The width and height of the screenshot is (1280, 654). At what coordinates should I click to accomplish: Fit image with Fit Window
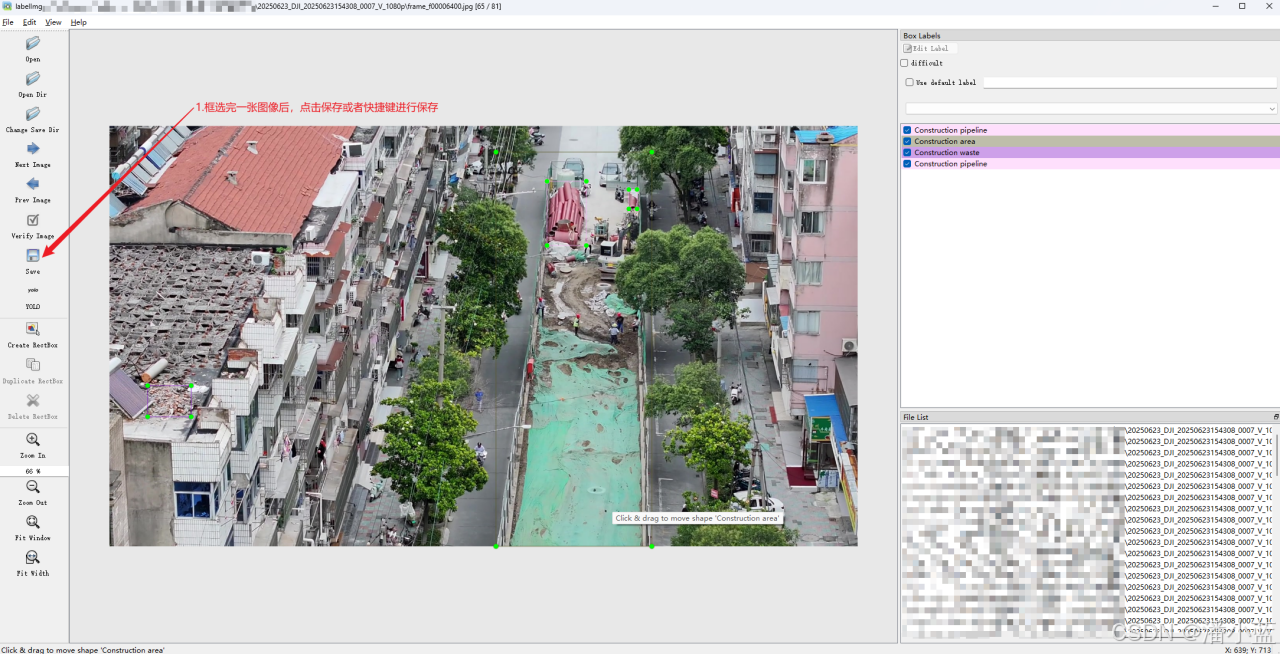point(33,527)
